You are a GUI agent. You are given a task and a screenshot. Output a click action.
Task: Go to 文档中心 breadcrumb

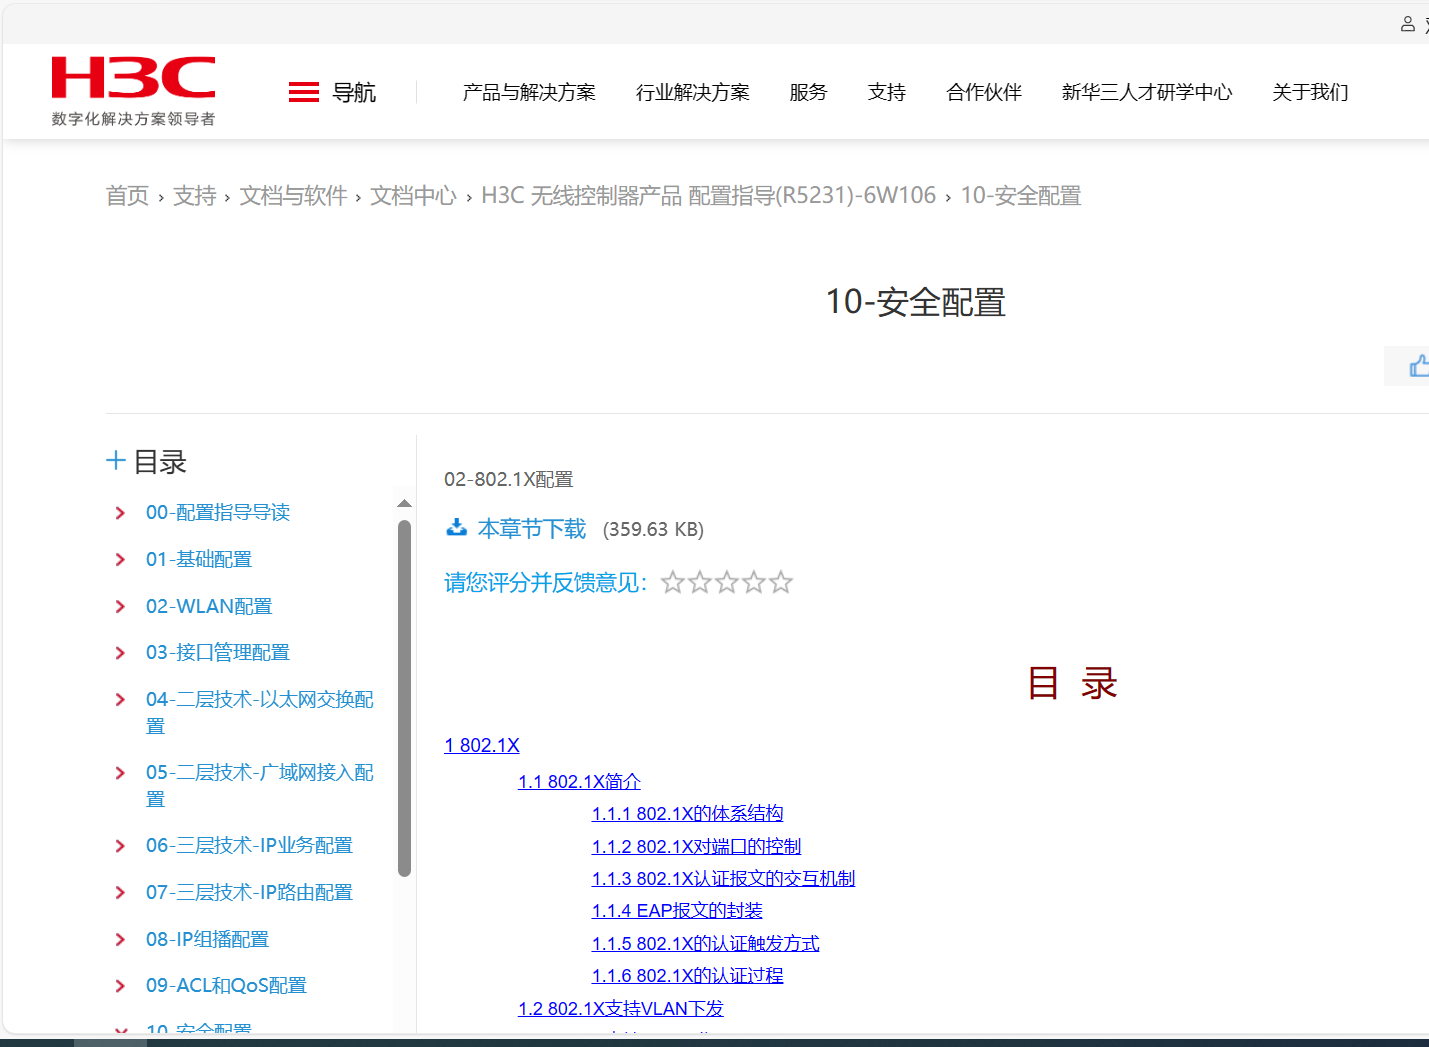point(413,195)
